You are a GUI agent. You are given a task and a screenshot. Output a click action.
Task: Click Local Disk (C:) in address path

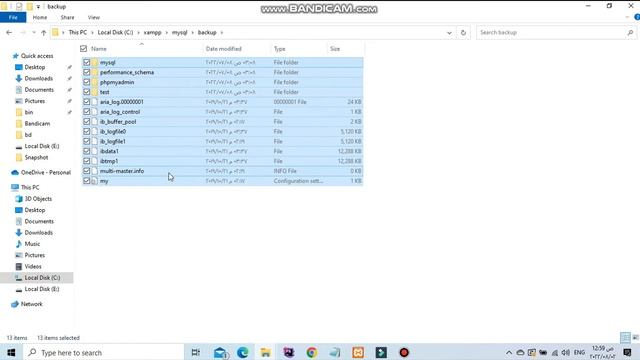[x=115, y=33]
